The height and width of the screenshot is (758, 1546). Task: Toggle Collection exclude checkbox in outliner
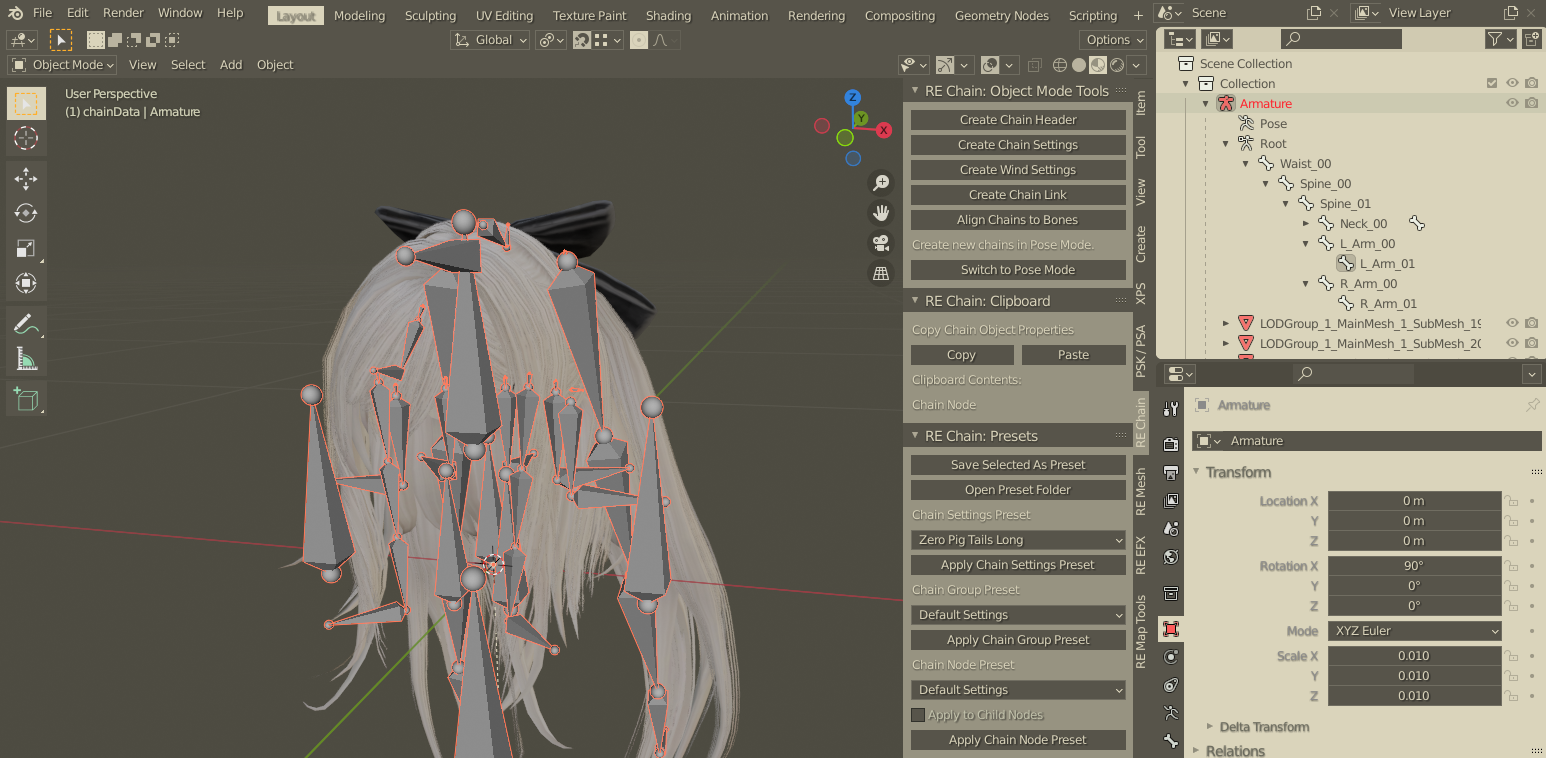(x=1492, y=83)
